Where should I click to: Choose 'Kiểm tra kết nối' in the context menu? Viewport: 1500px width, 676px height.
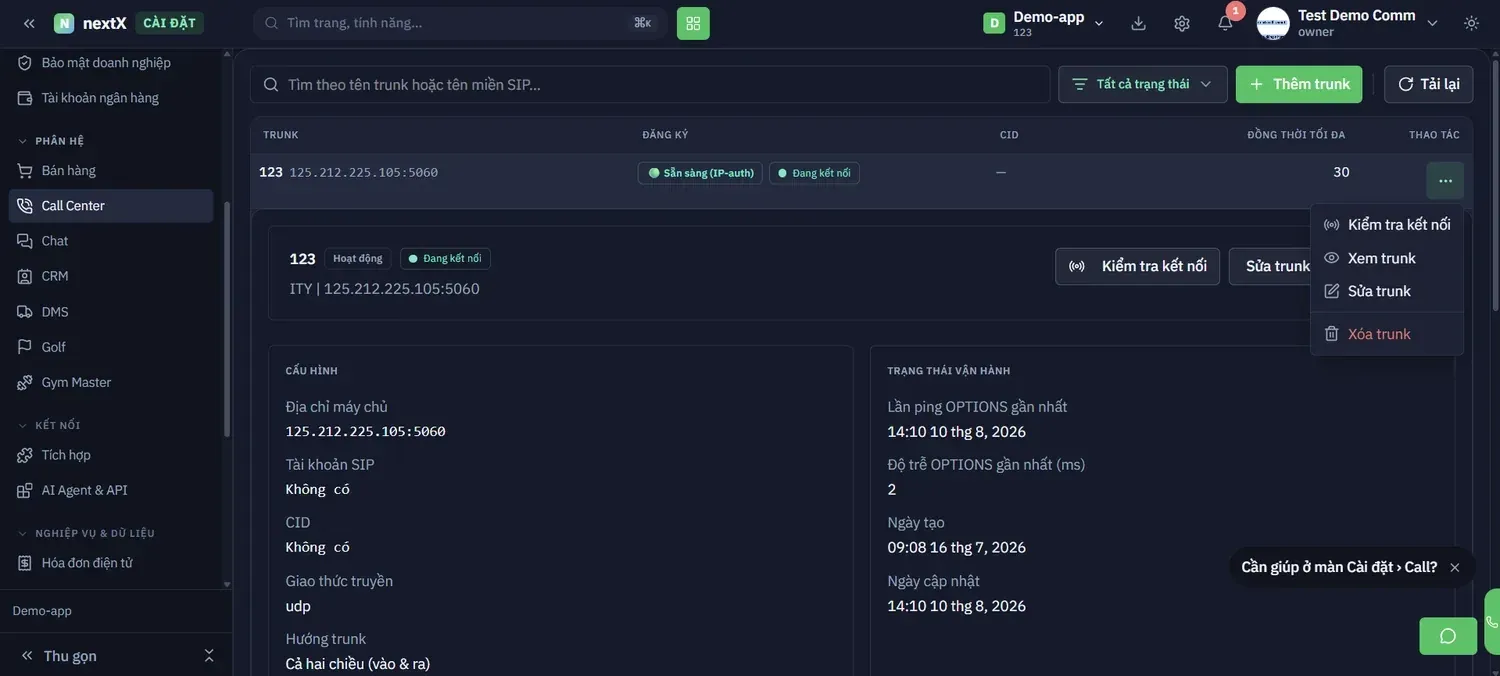[x=1387, y=225]
